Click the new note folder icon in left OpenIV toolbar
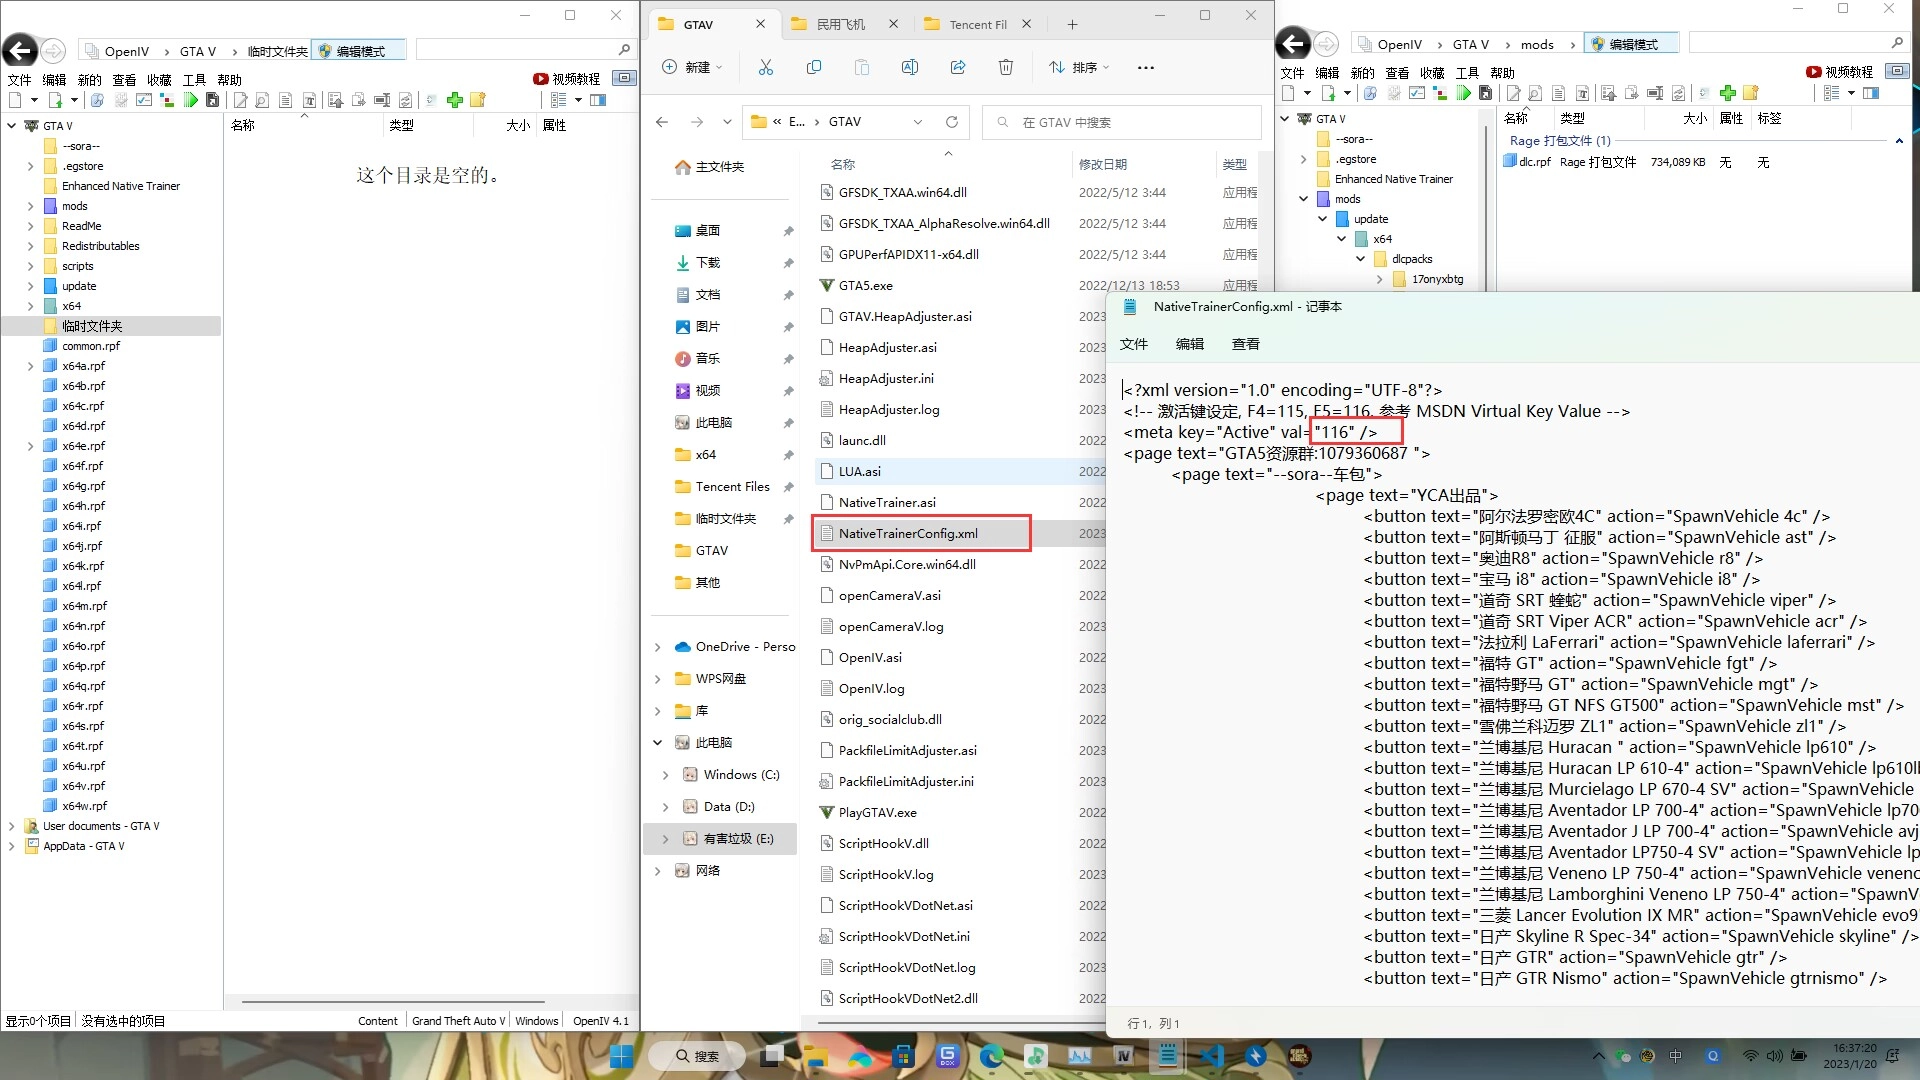This screenshot has height=1080, width=1920. (478, 100)
